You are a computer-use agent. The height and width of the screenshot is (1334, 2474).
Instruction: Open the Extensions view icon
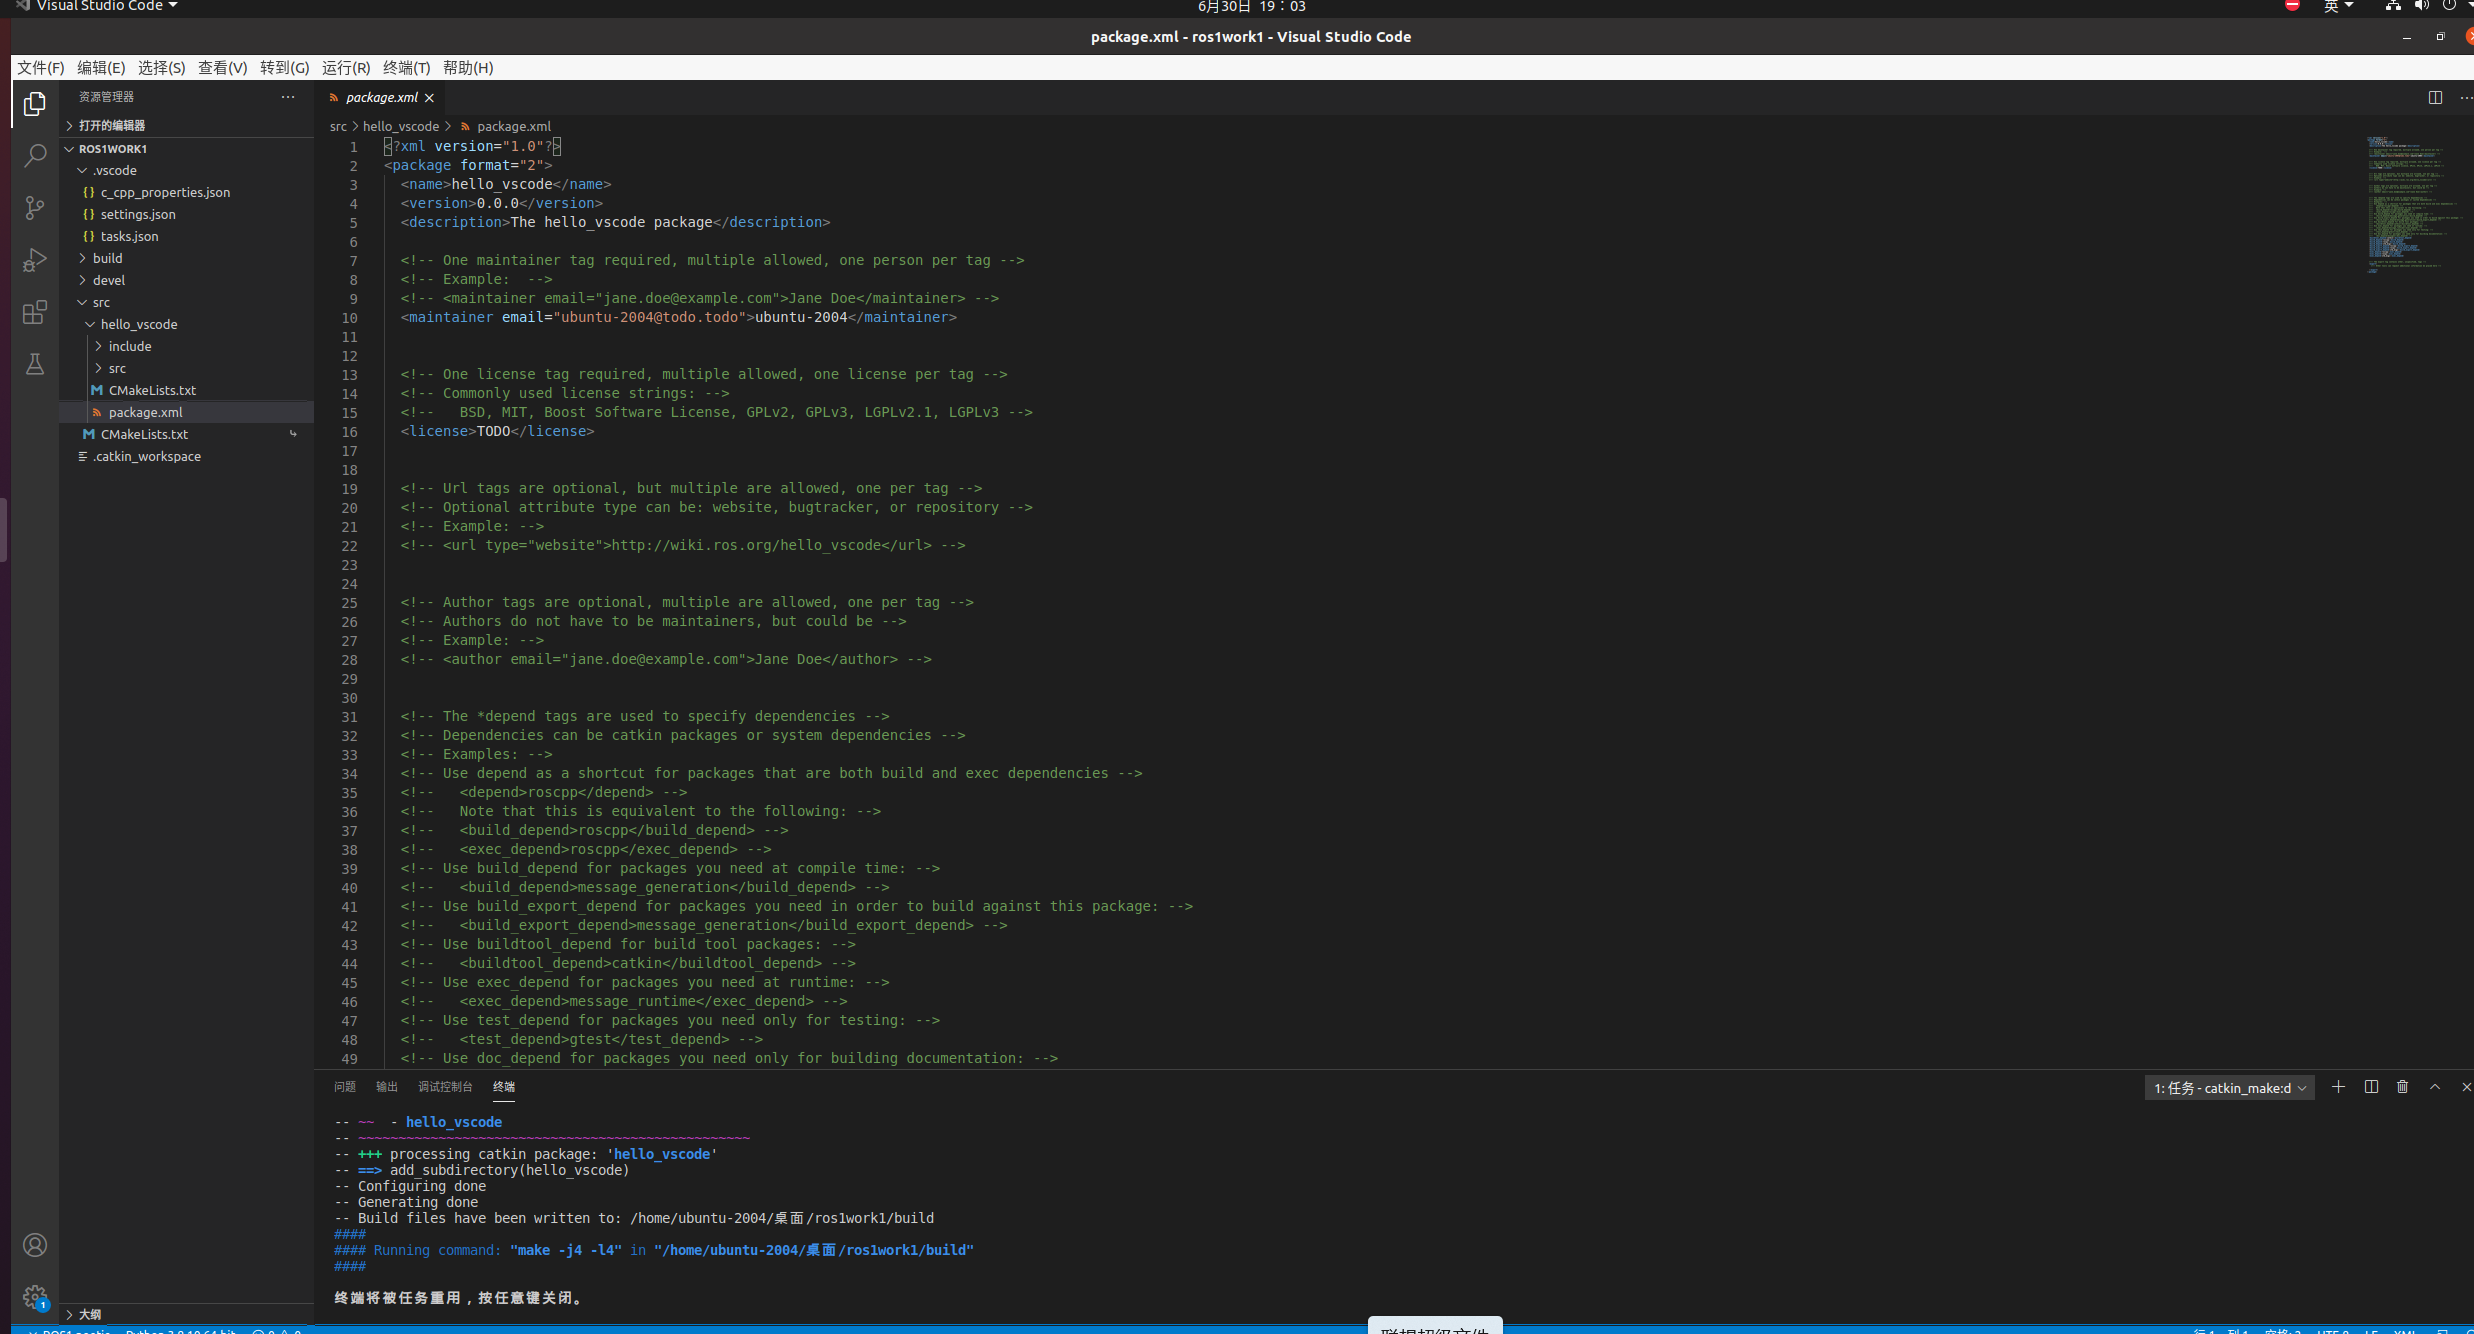[x=35, y=312]
